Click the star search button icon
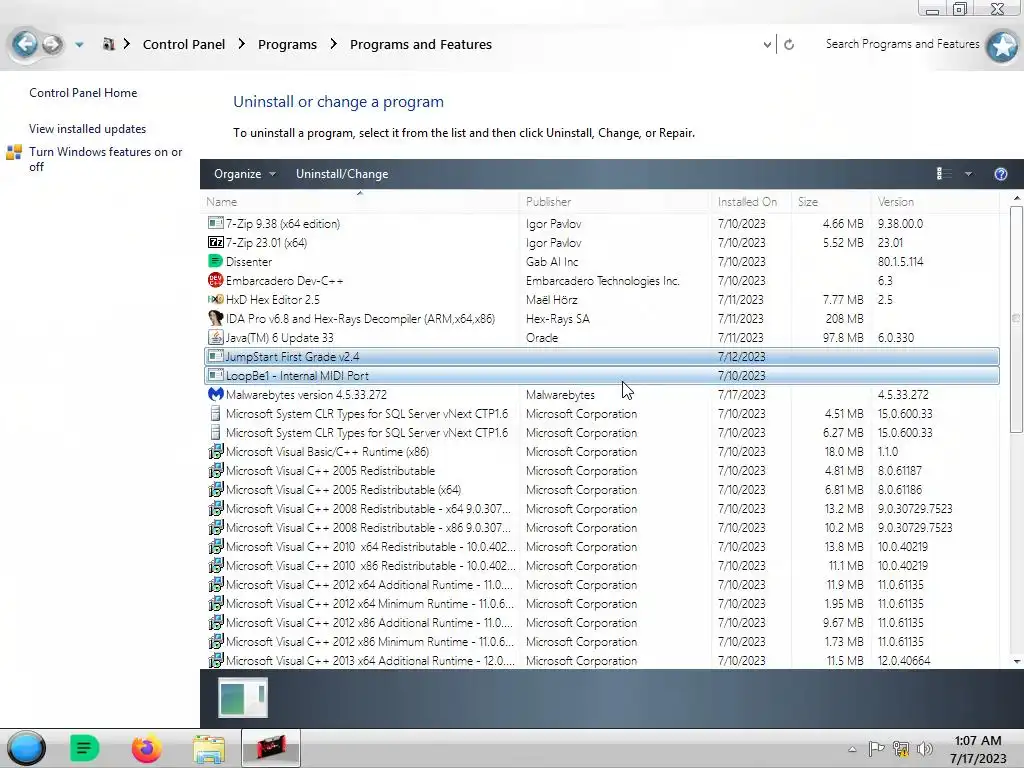Viewport: 1024px width, 768px height. (1002, 46)
